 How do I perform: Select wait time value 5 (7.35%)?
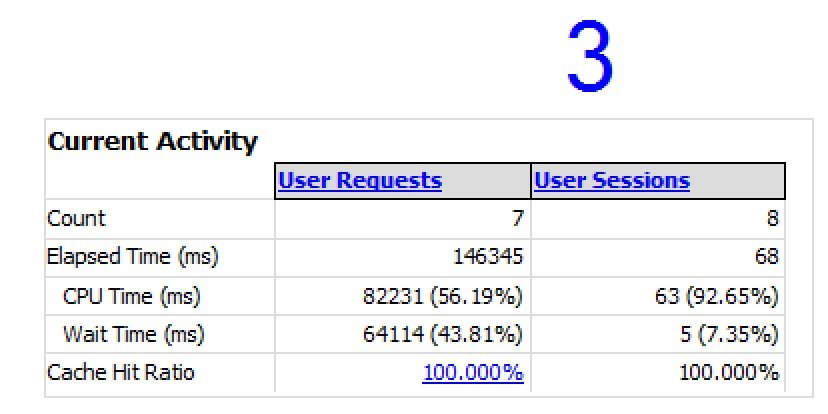pyautogui.click(x=729, y=334)
